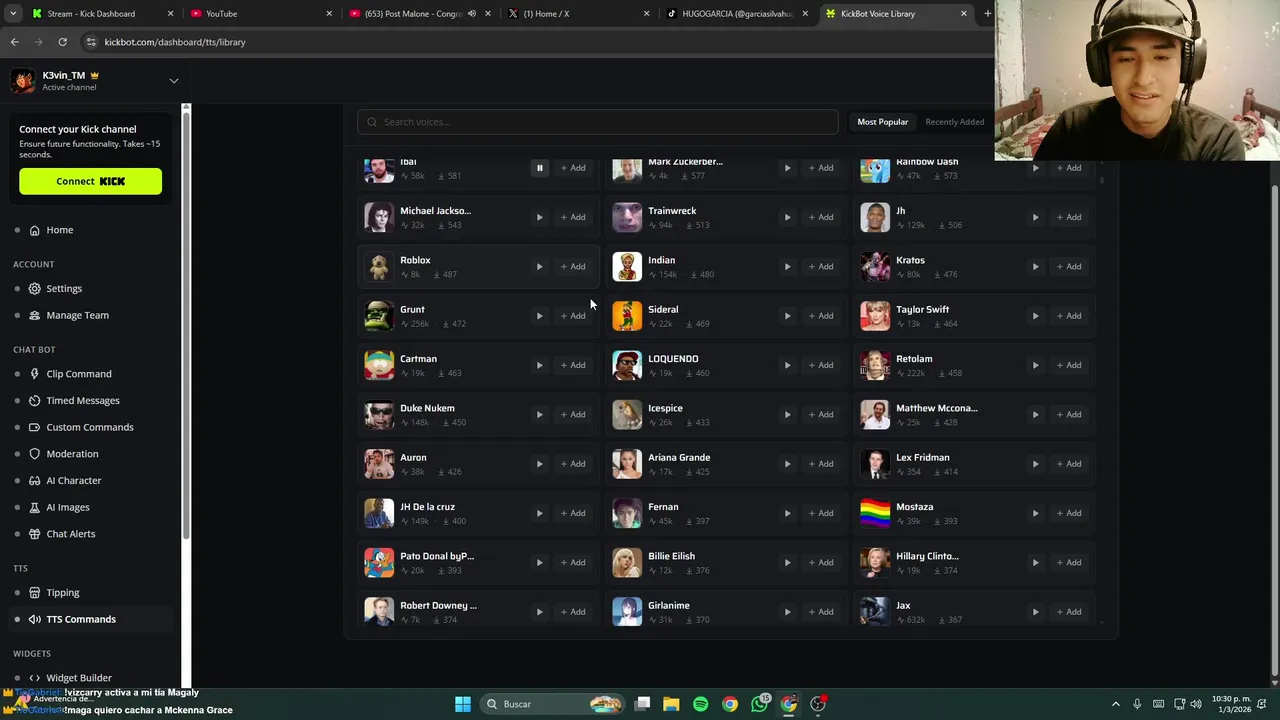This screenshot has height=720, width=1280.
Task: Connect your Kick channel button
Action: (90, 181)
